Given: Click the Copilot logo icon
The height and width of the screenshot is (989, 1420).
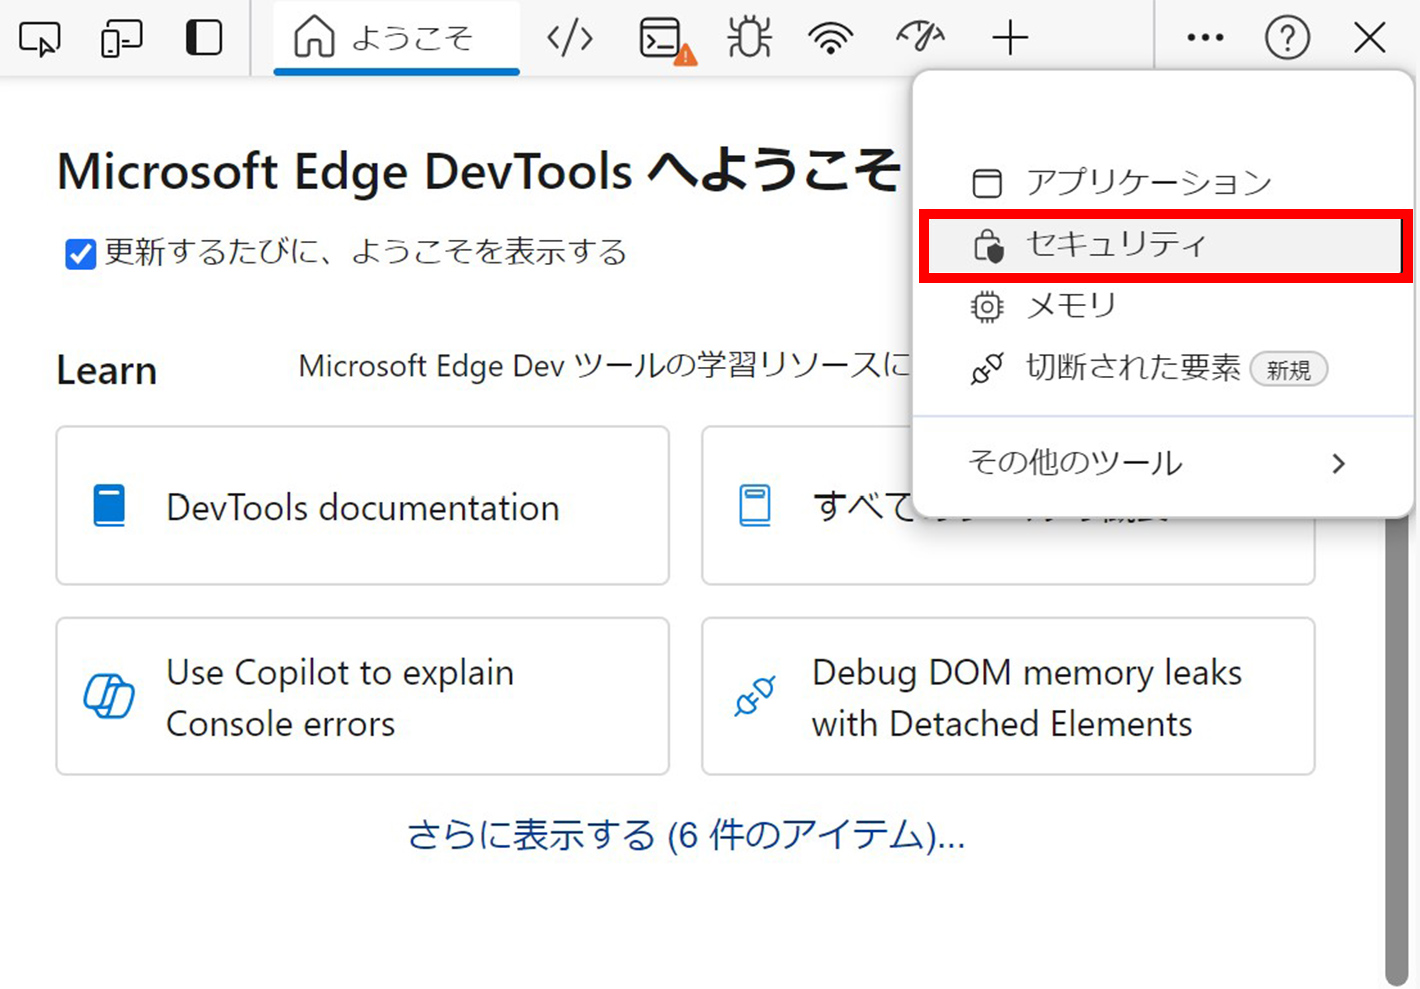Looking at the screenshot, I should tap(109, 696).
